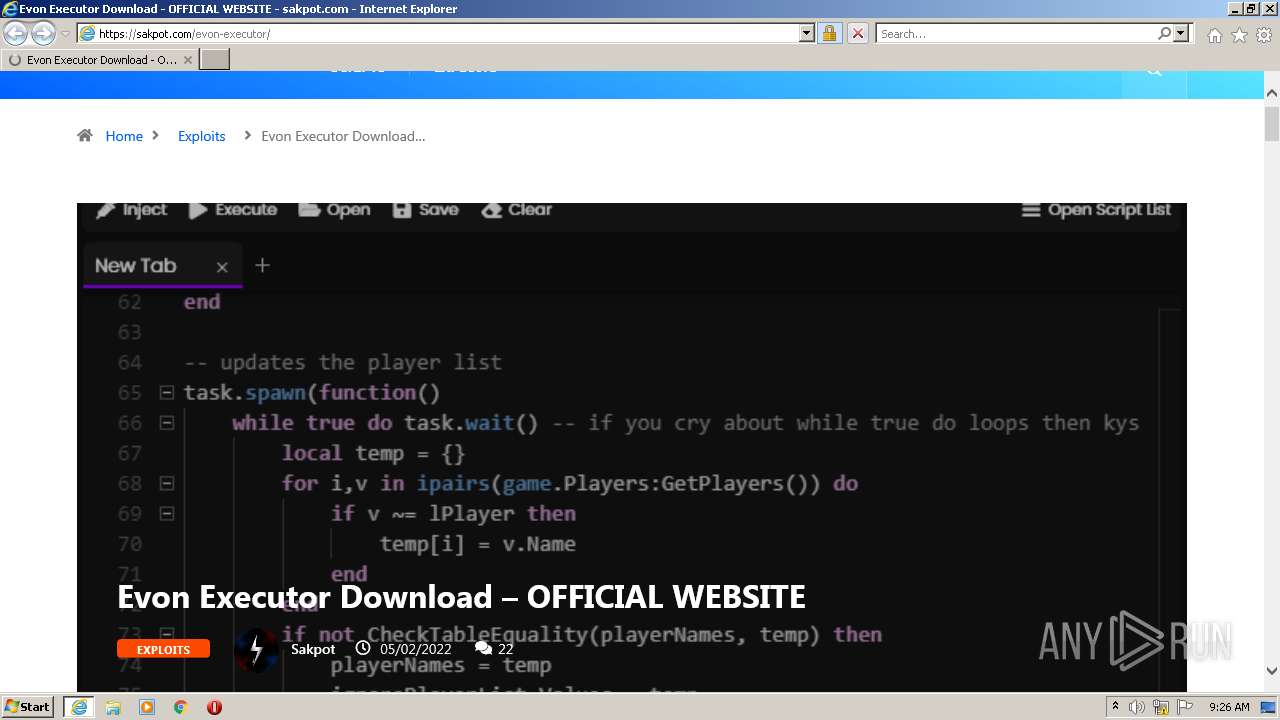Follow the Exploits breadcrumb link
This screenshot has width=1280, height=720.
pos(201,136)
